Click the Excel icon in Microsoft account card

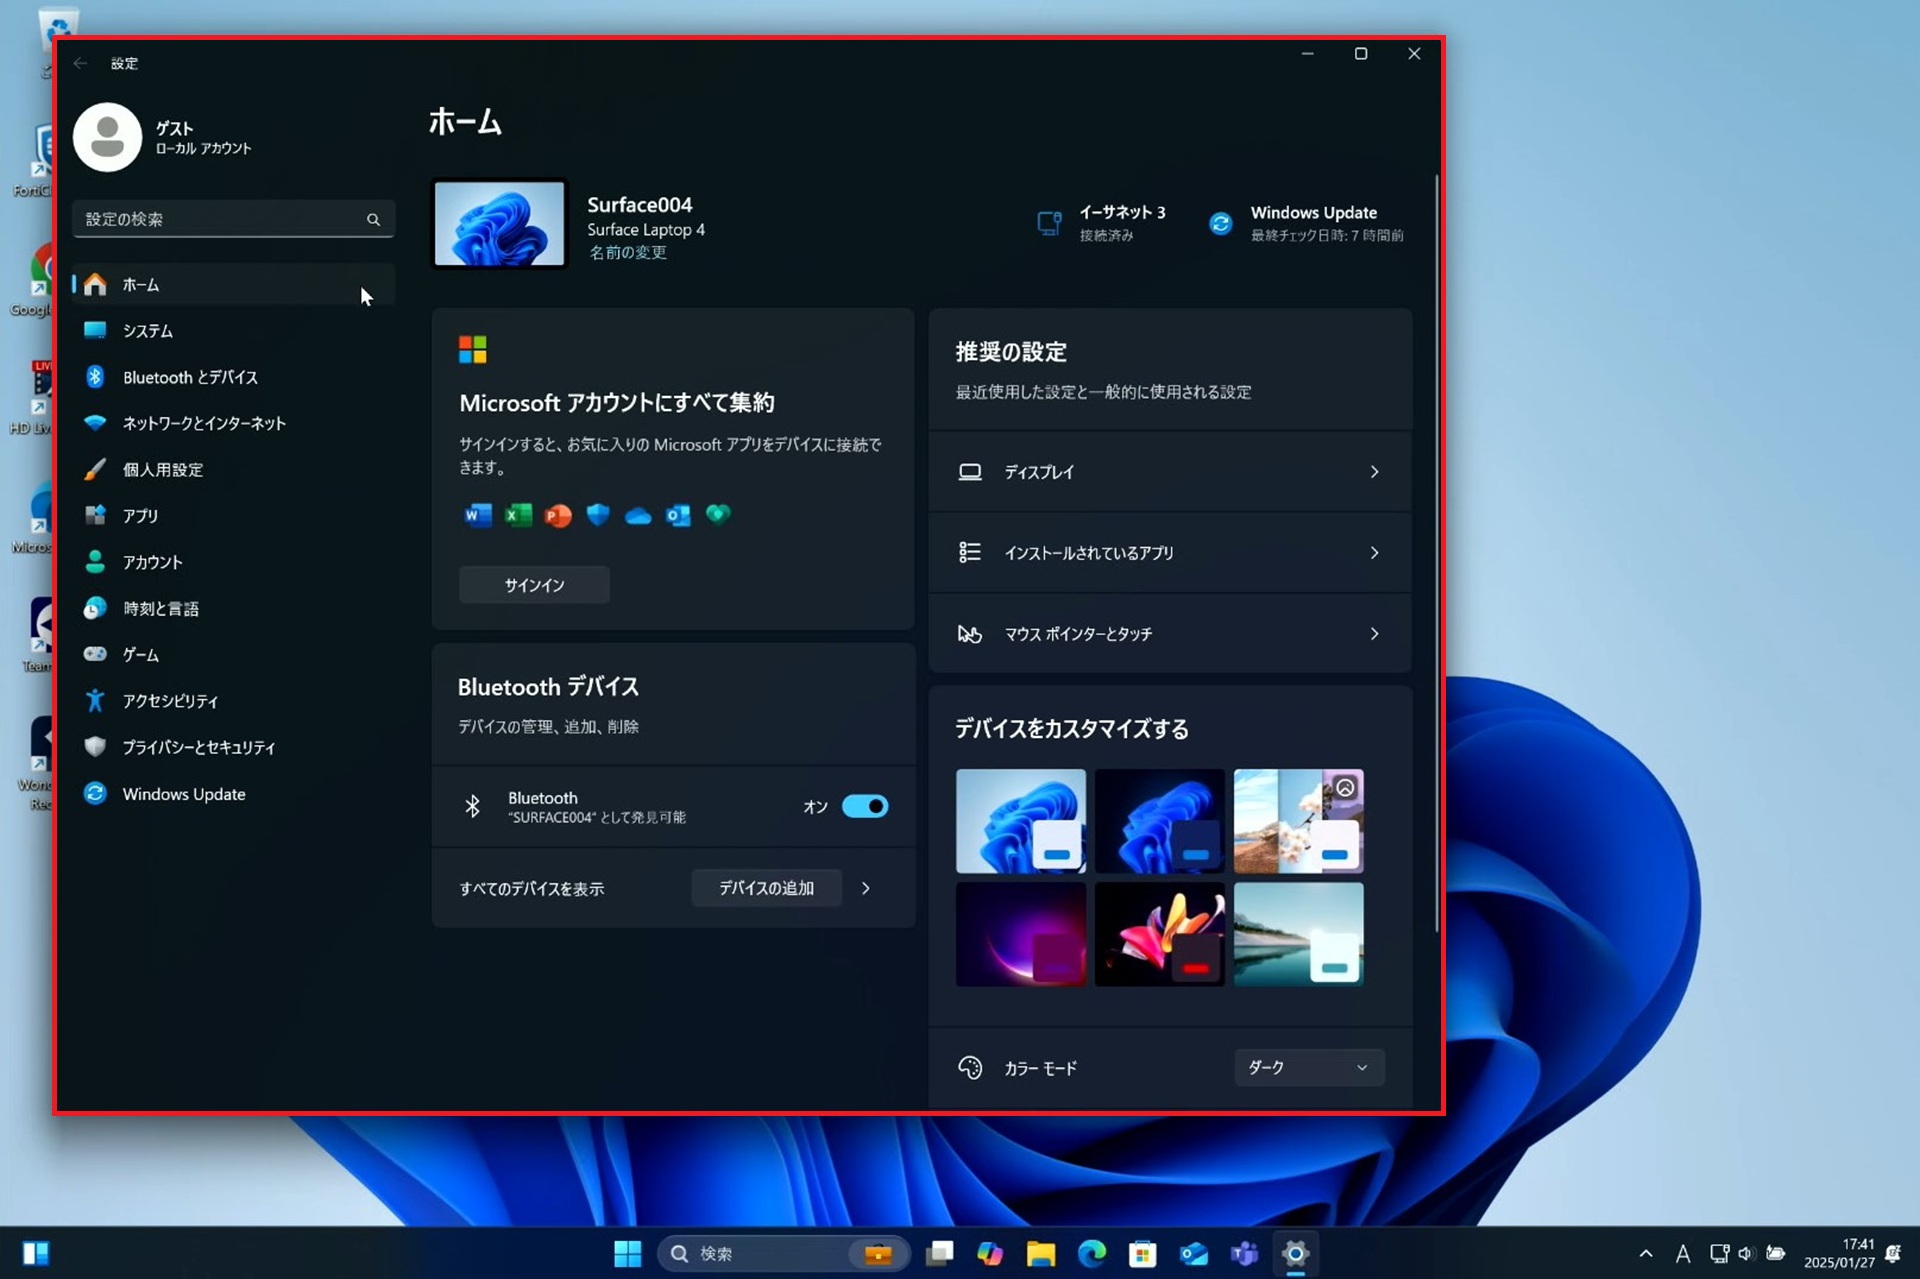tap(518, 515)
